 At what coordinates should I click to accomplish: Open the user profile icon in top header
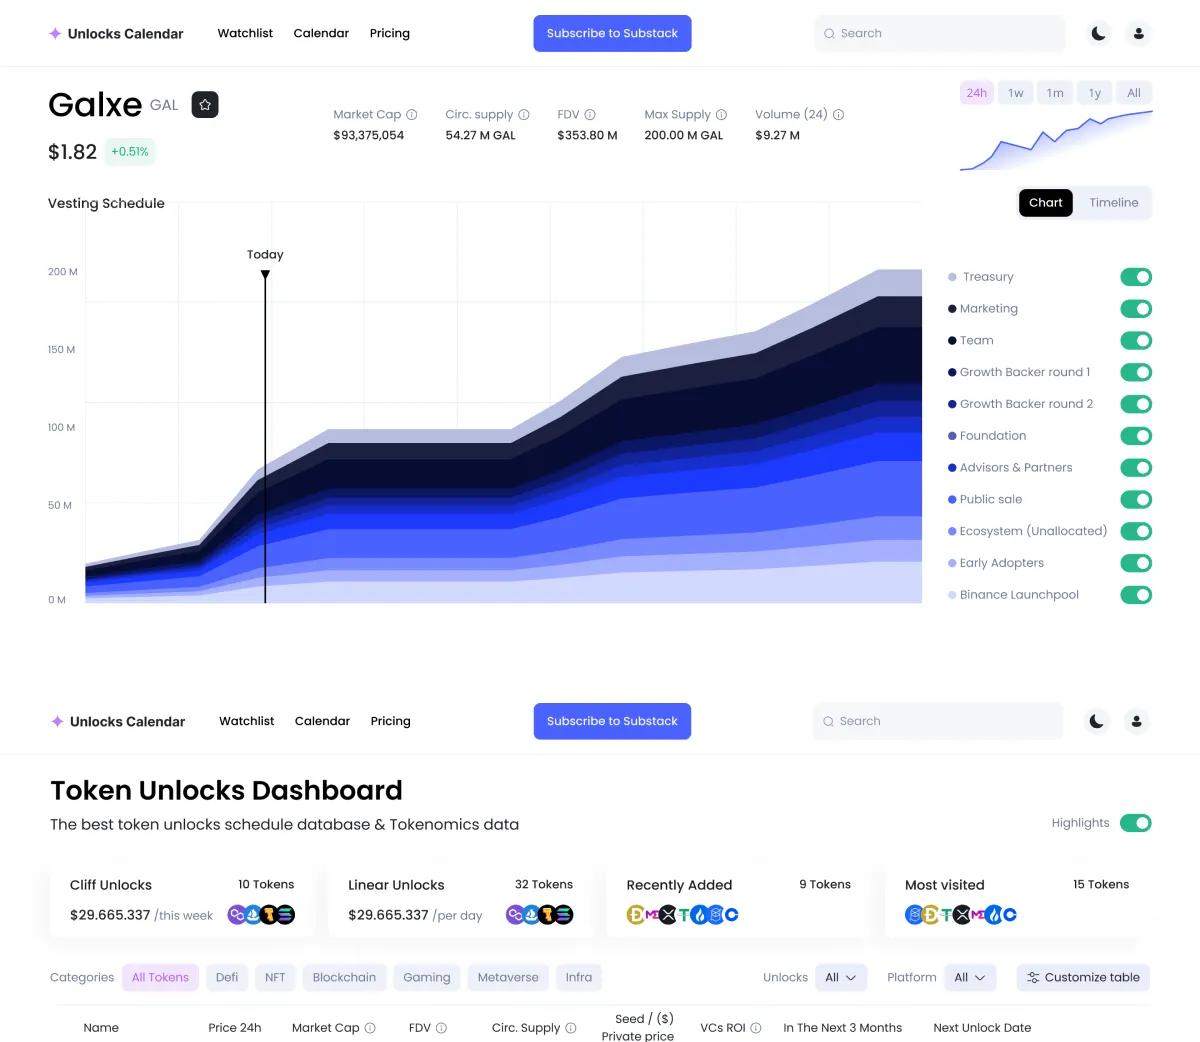click(x=1139, y=33)
